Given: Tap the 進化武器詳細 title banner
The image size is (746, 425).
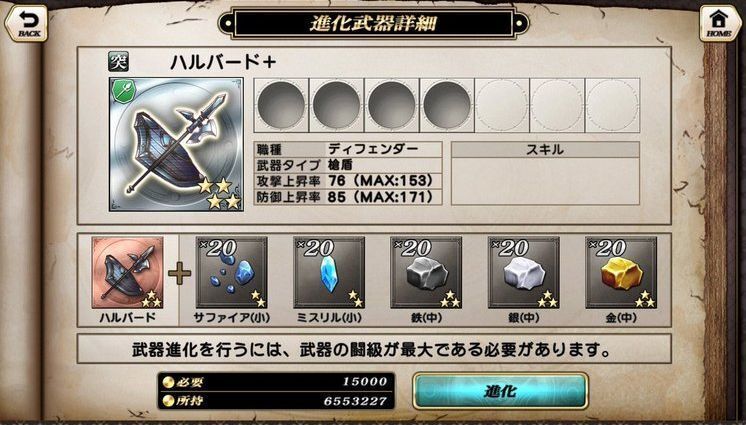Looking at the screenshot, I should 373,23.
